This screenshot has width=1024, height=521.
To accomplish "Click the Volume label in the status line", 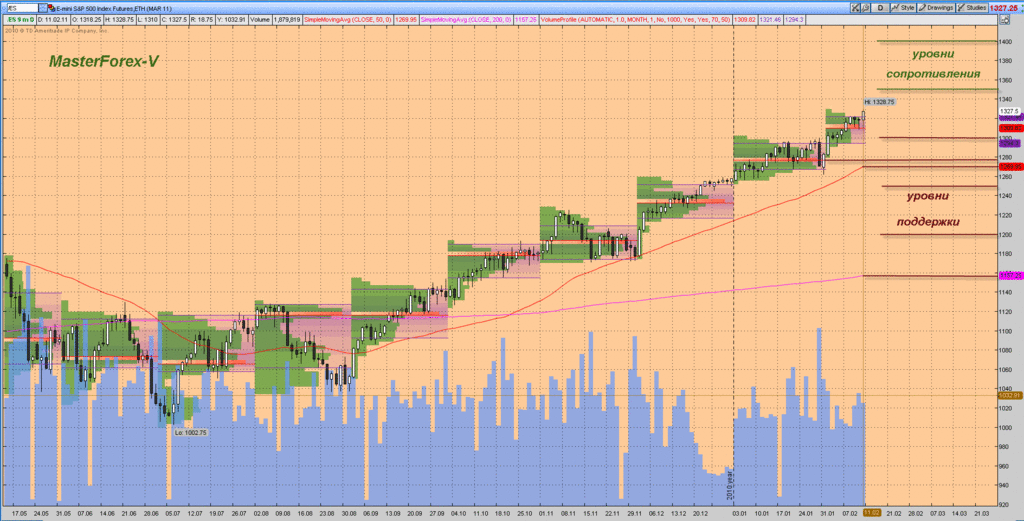I will tap(260, 20).
